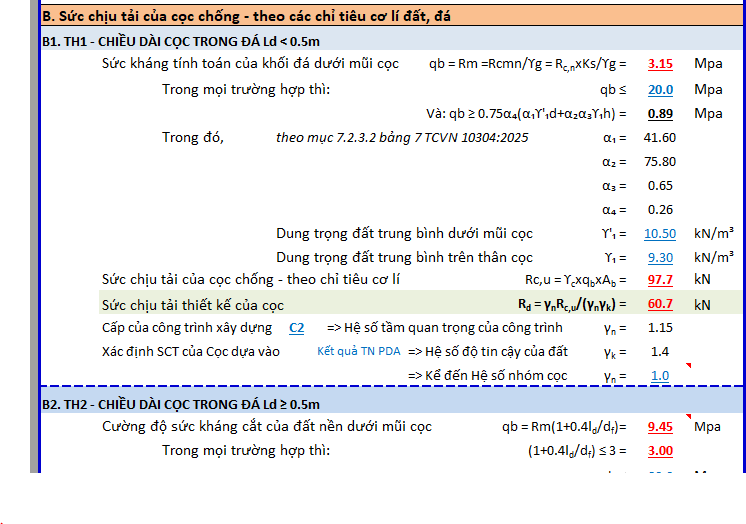746x524 pixels.
Task: Select the α₁ value 41.60
Action: click(x=659, y=138)
